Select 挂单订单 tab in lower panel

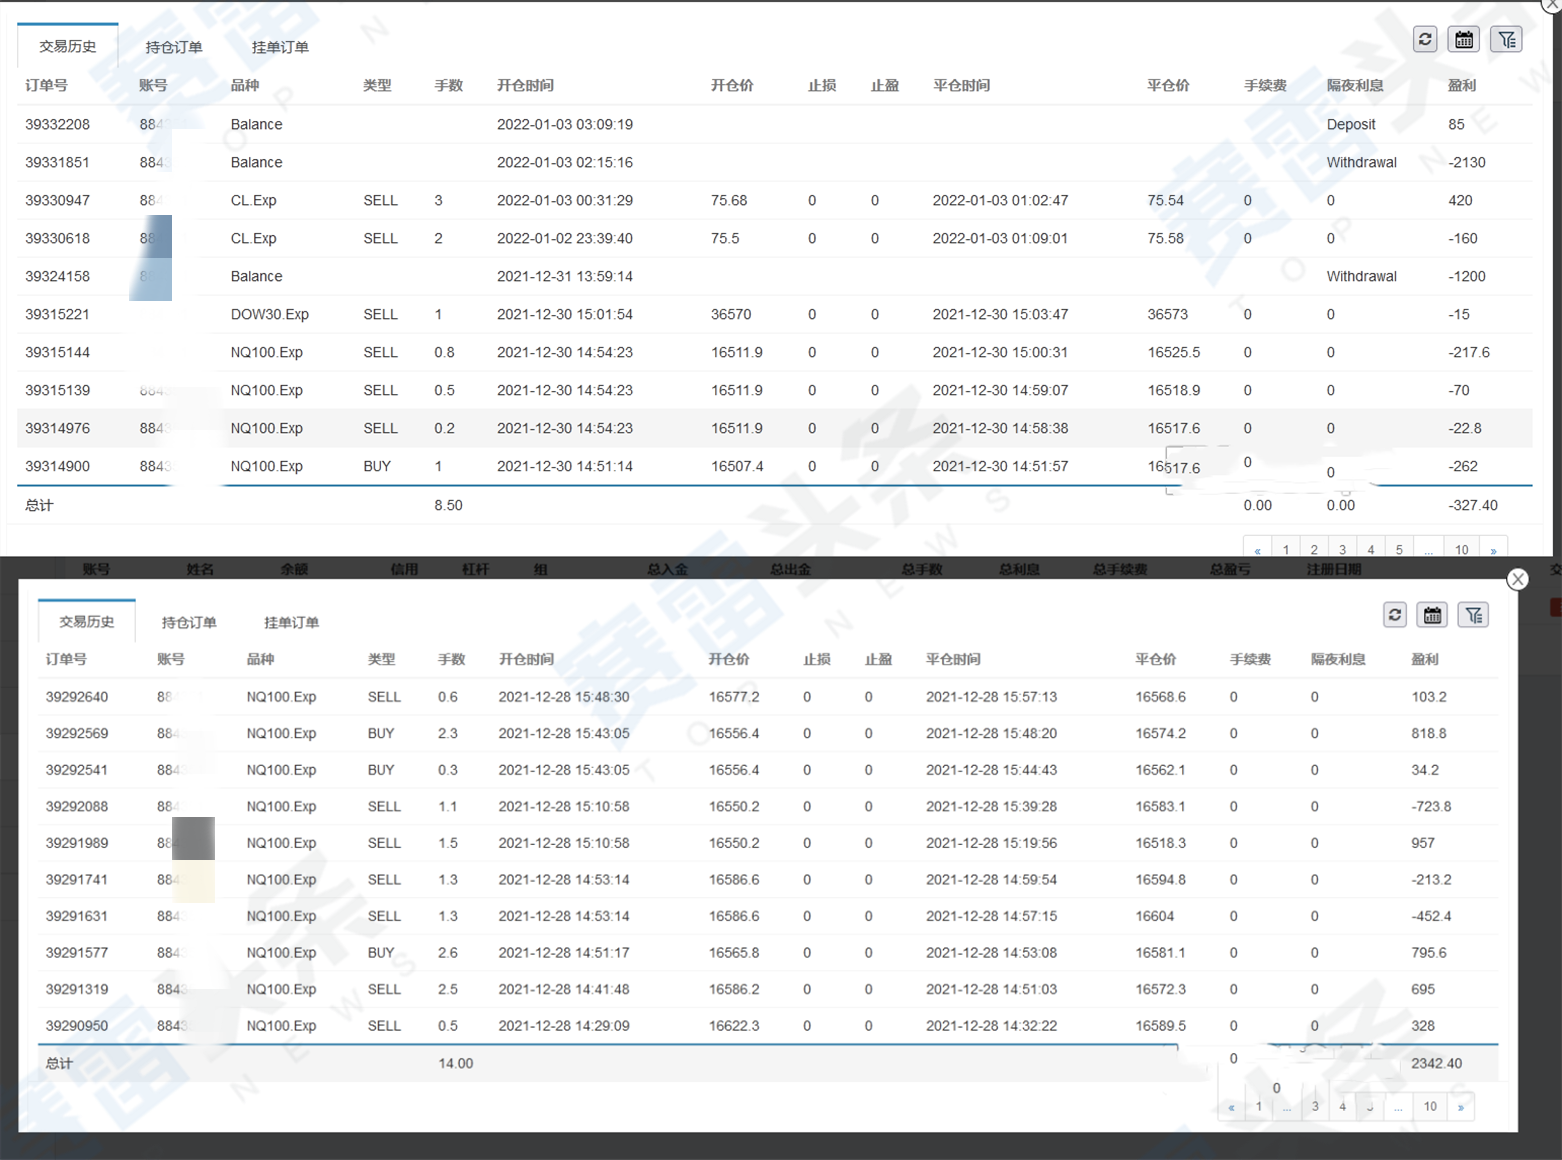pos(291,622)
